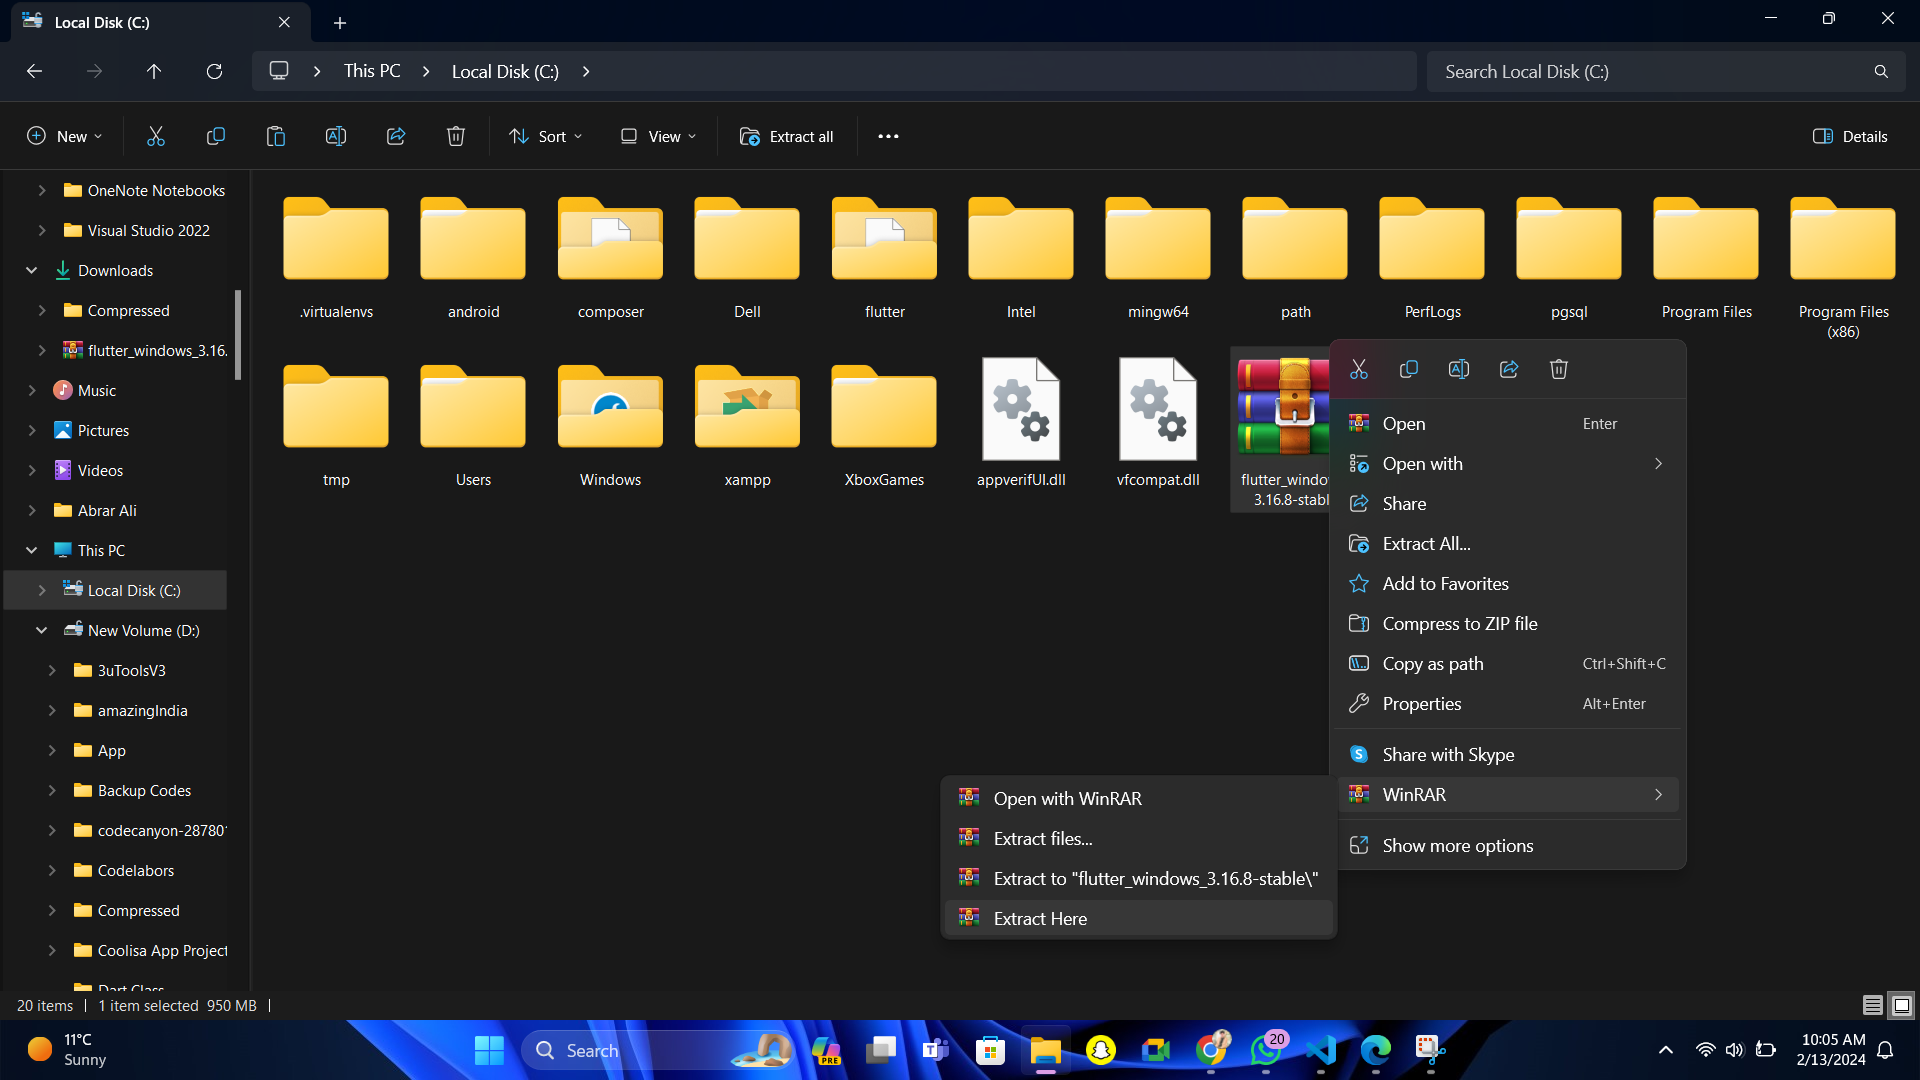Click the Paste icon in the toolbar

pyautogui.click(x=275, y=137)
